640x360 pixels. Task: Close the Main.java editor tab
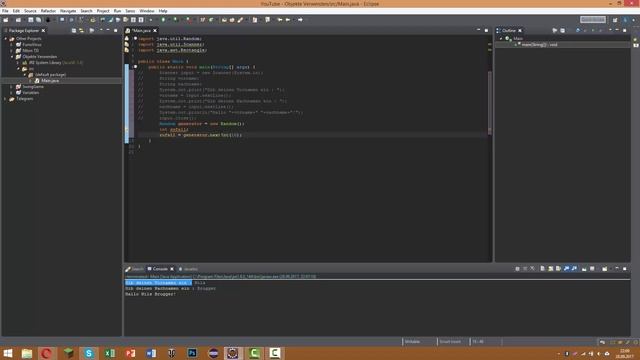point(155,31)
